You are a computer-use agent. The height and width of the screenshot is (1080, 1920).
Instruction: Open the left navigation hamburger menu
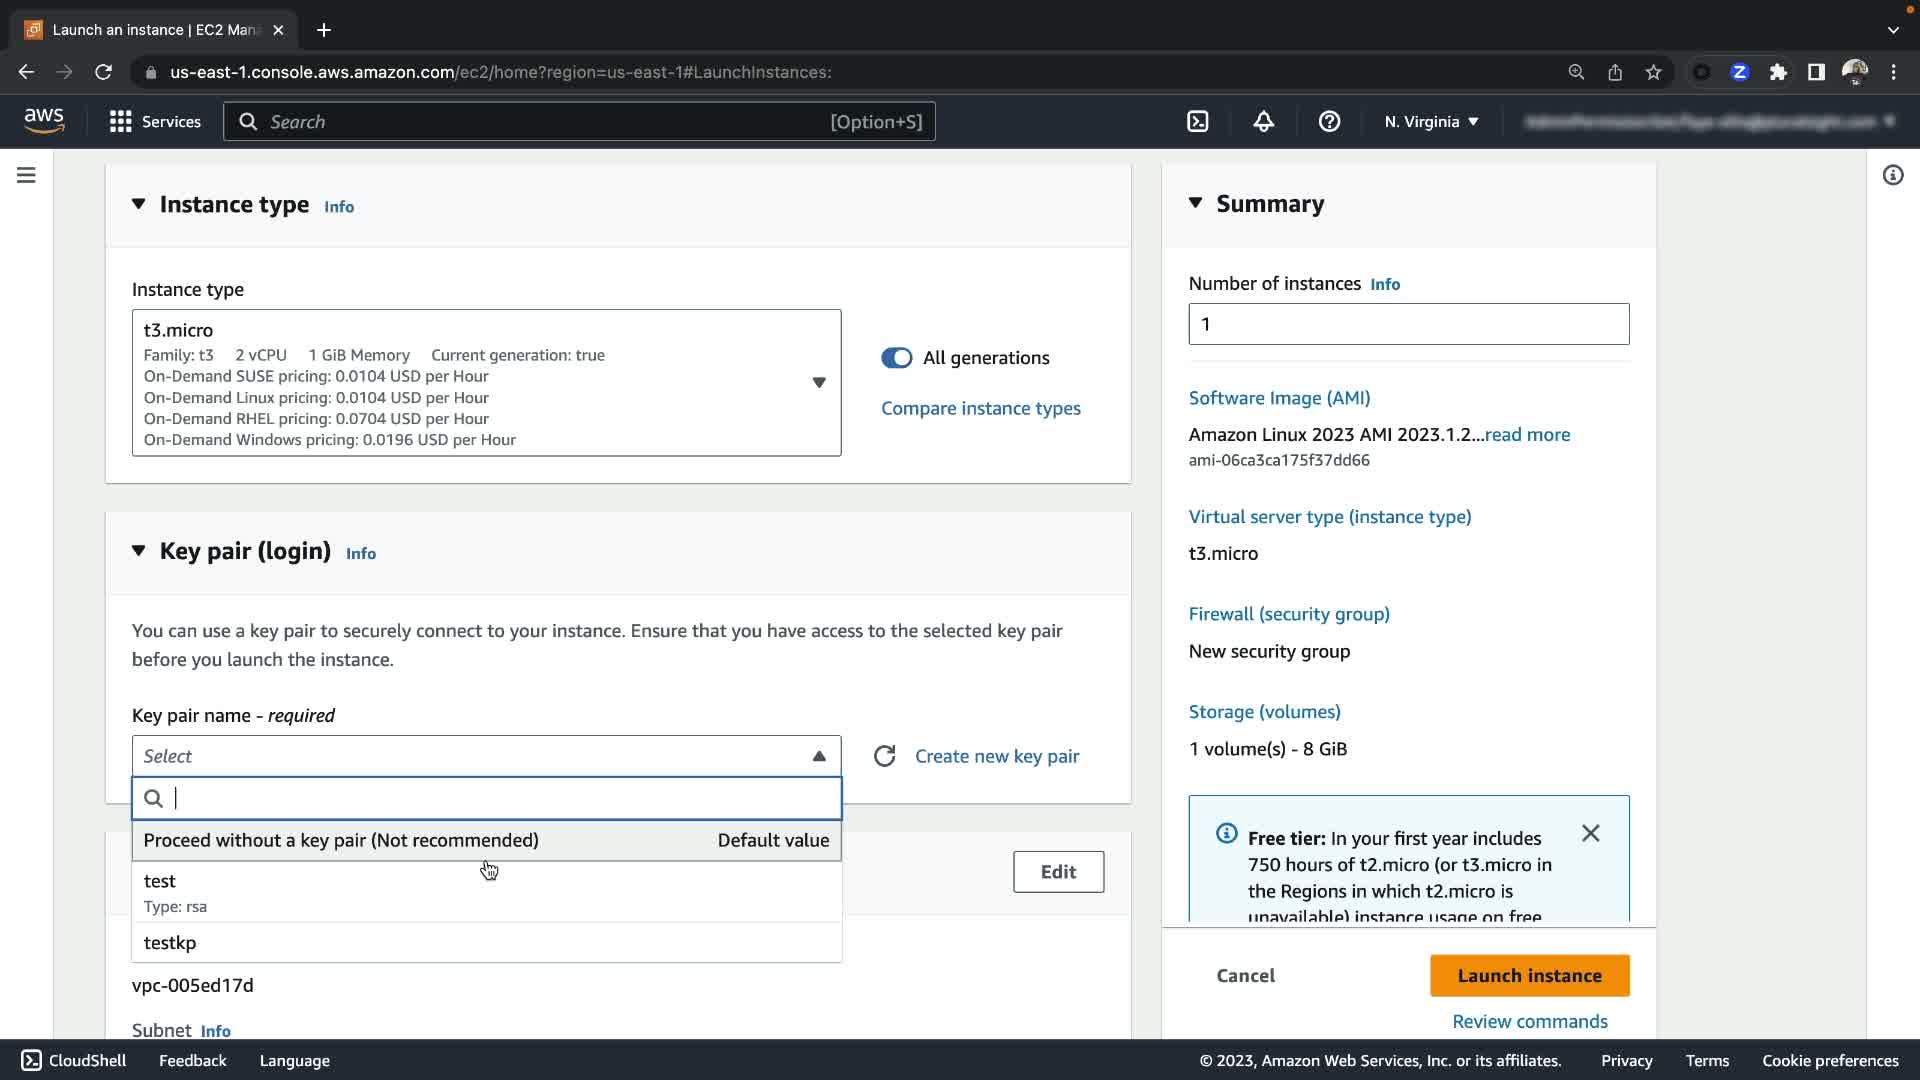pyautogui.click(x=27, y=175)
